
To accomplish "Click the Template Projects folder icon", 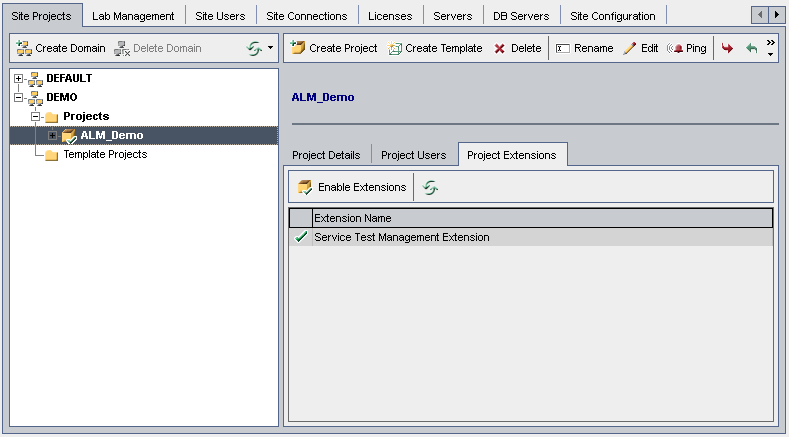I will point(52,155).
